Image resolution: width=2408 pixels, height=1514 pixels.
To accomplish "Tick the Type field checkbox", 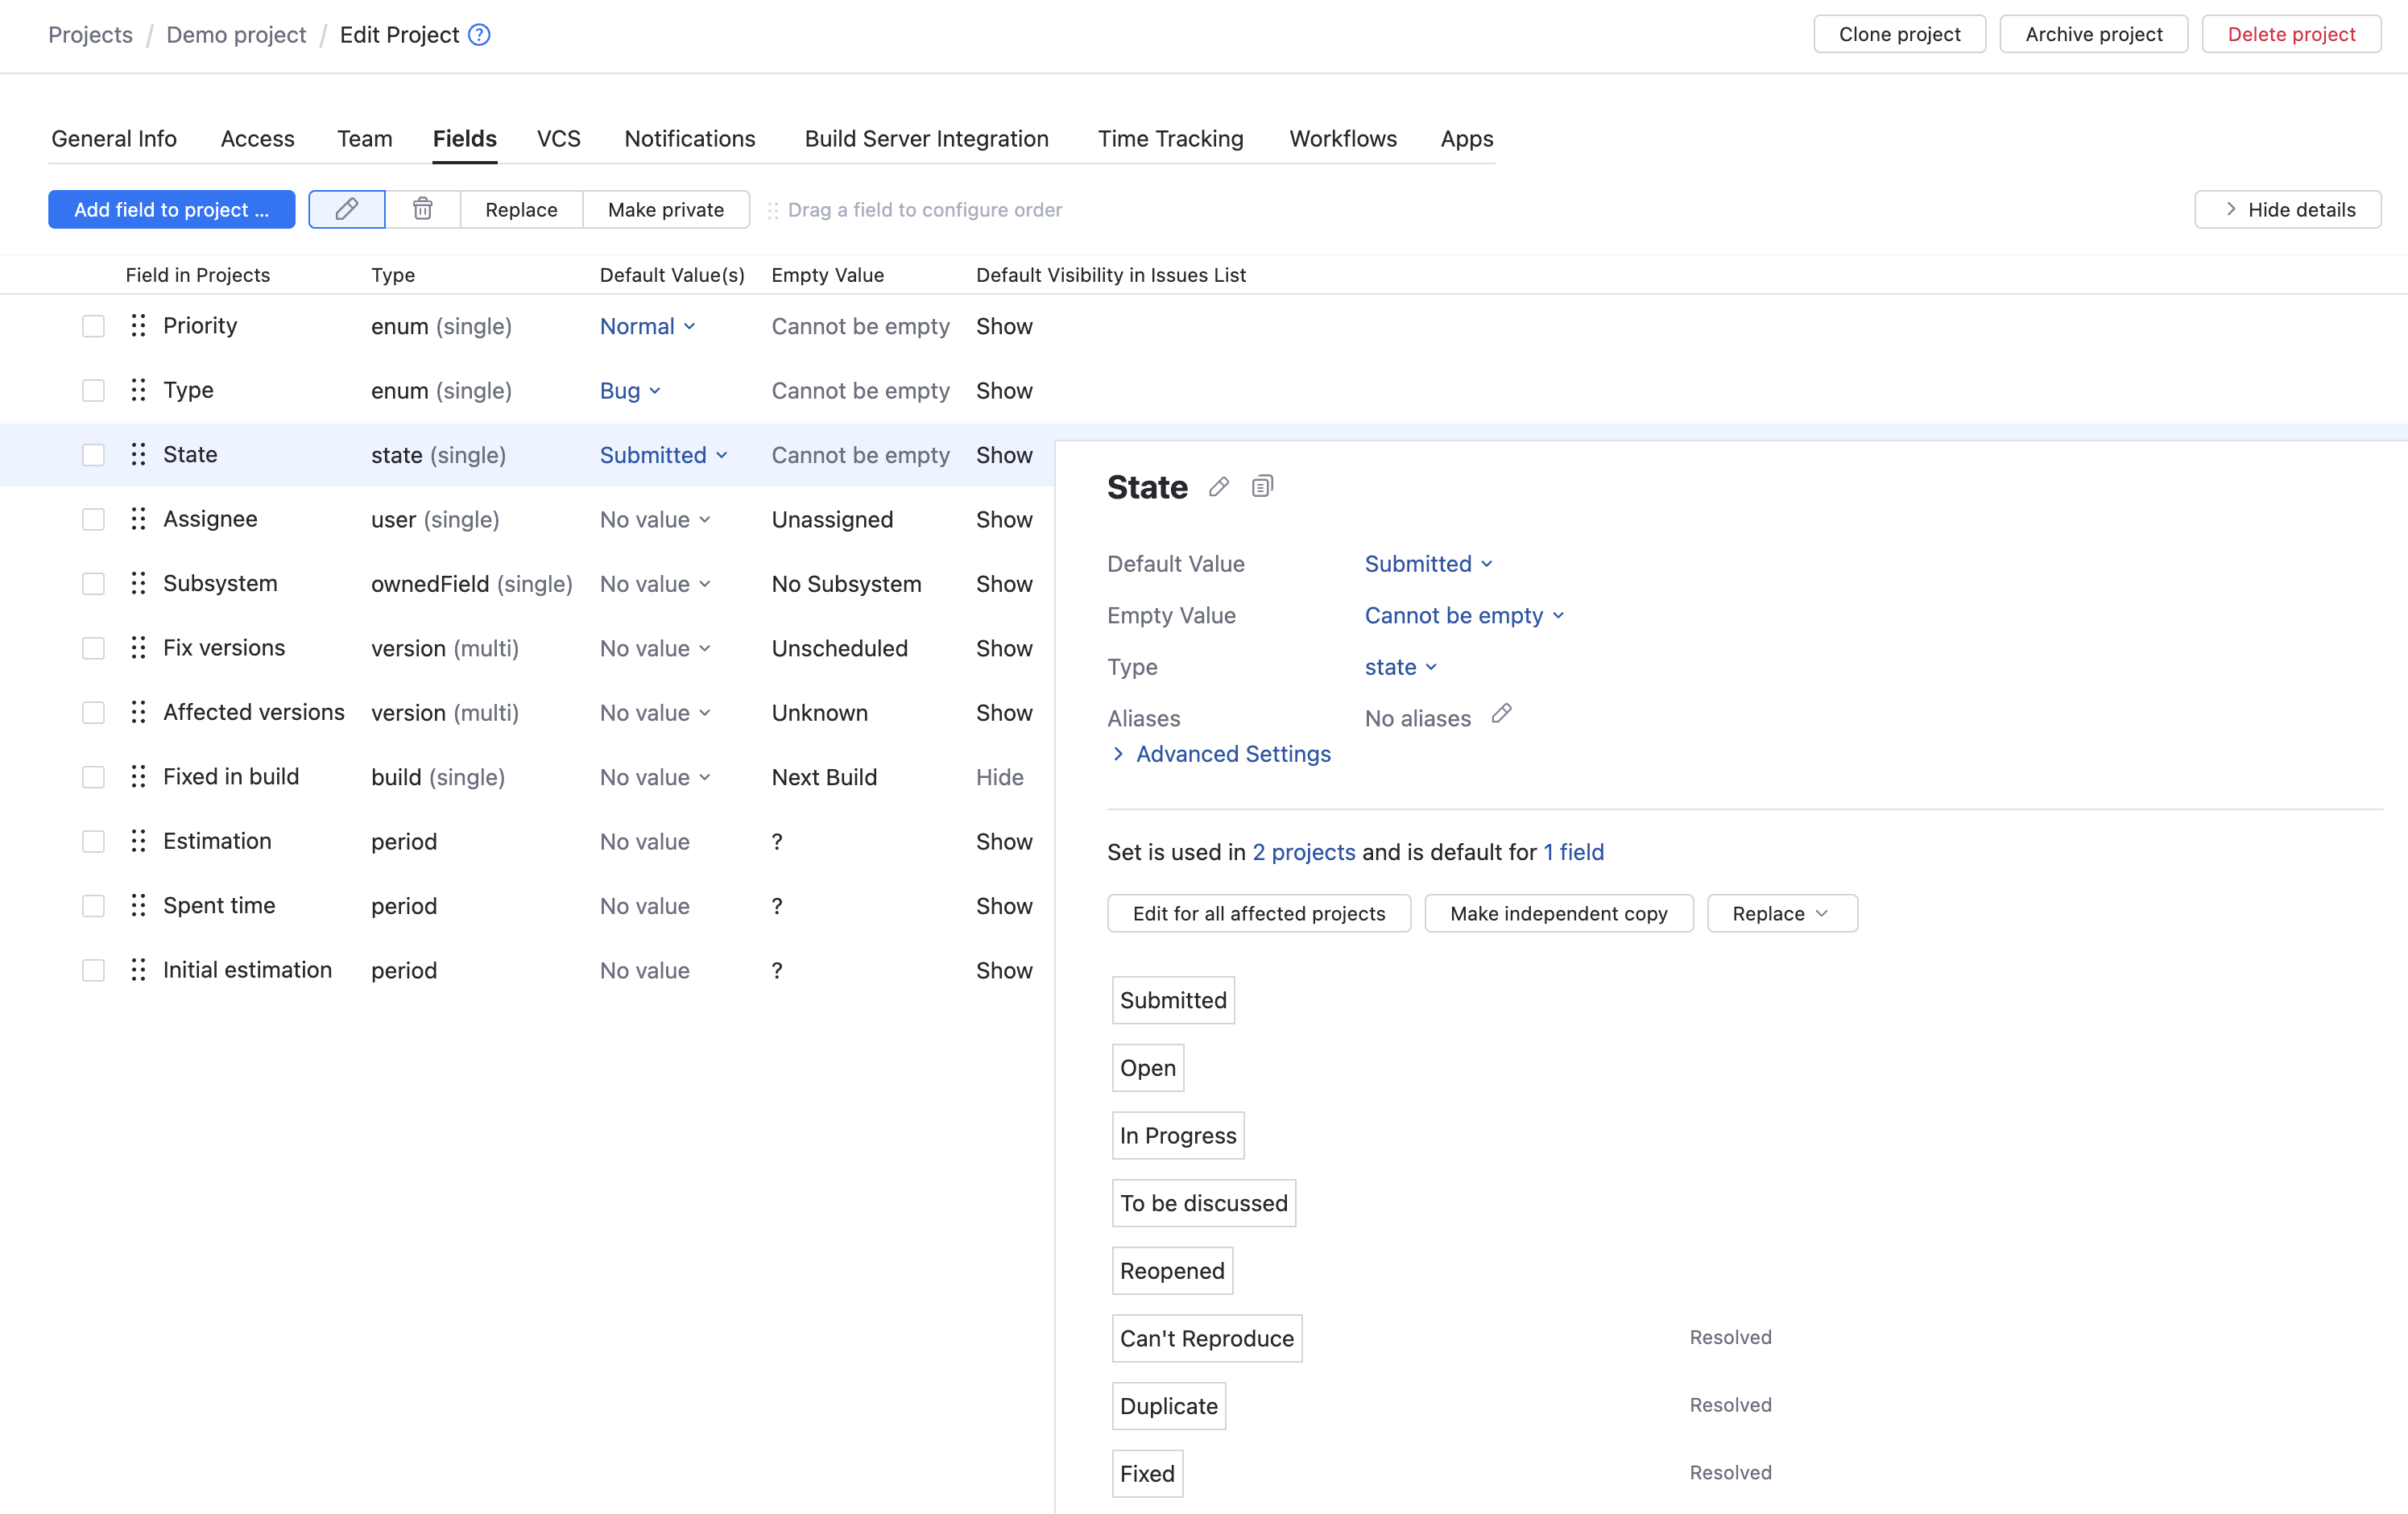I will [93, 391].
